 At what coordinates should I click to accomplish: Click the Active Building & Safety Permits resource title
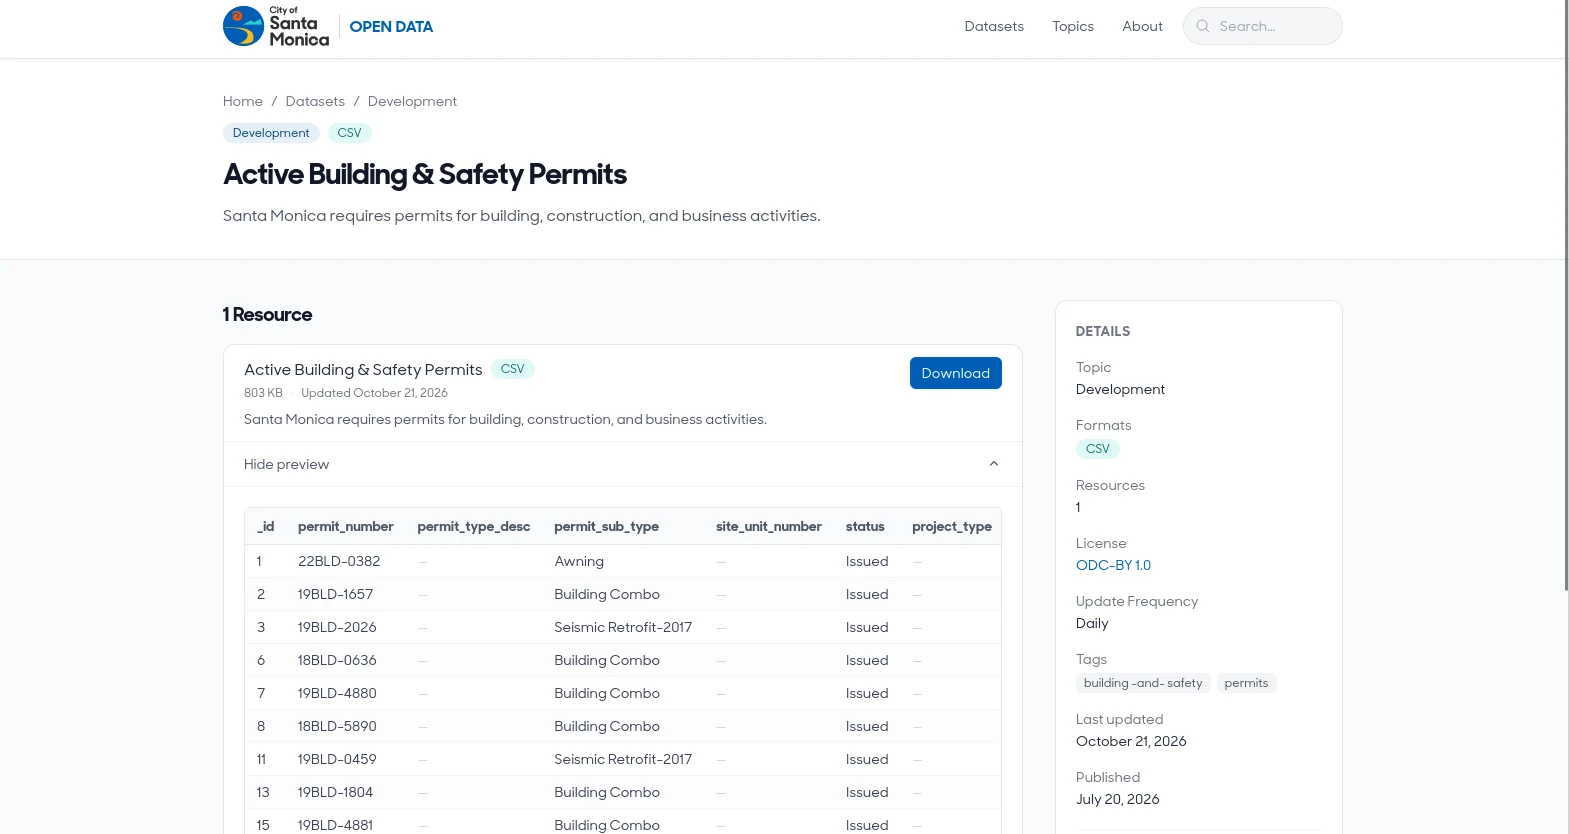pos(363,370)
